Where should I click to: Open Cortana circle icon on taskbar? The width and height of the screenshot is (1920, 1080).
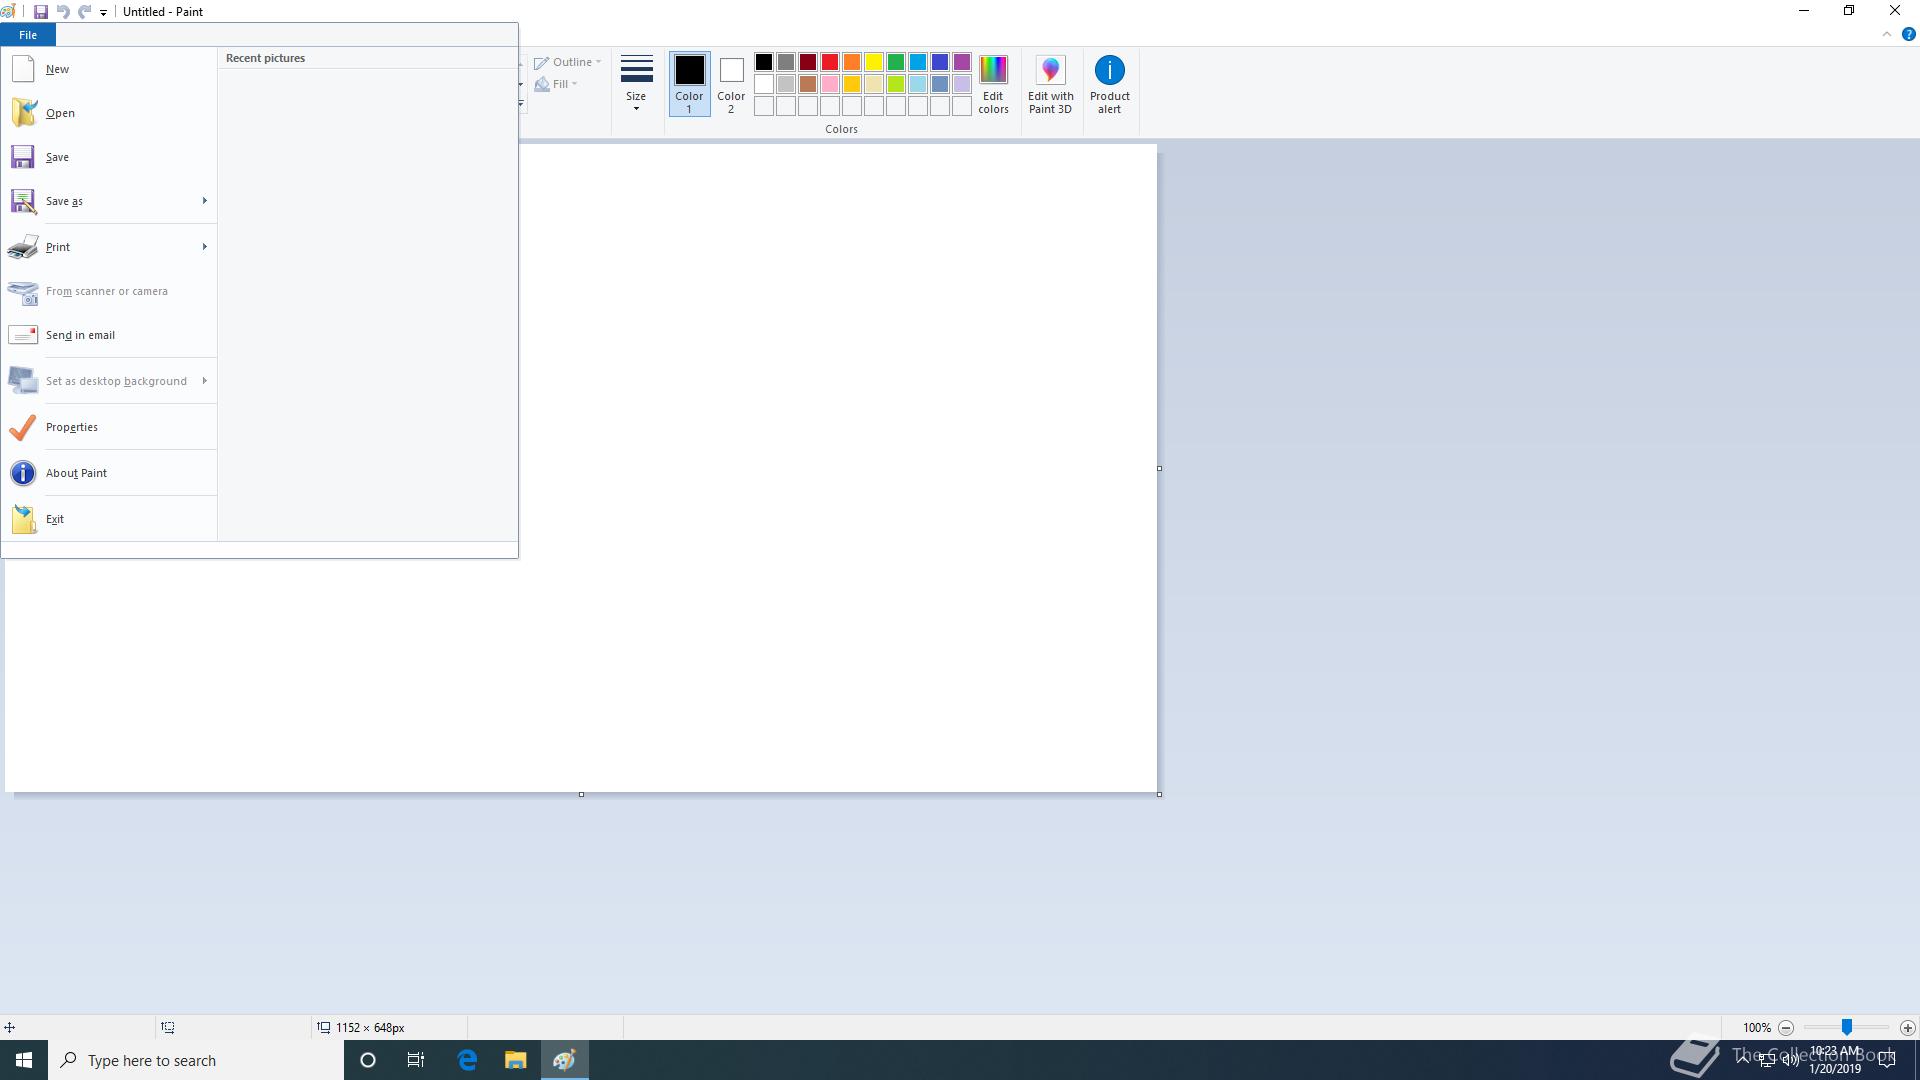(367, 1060)
